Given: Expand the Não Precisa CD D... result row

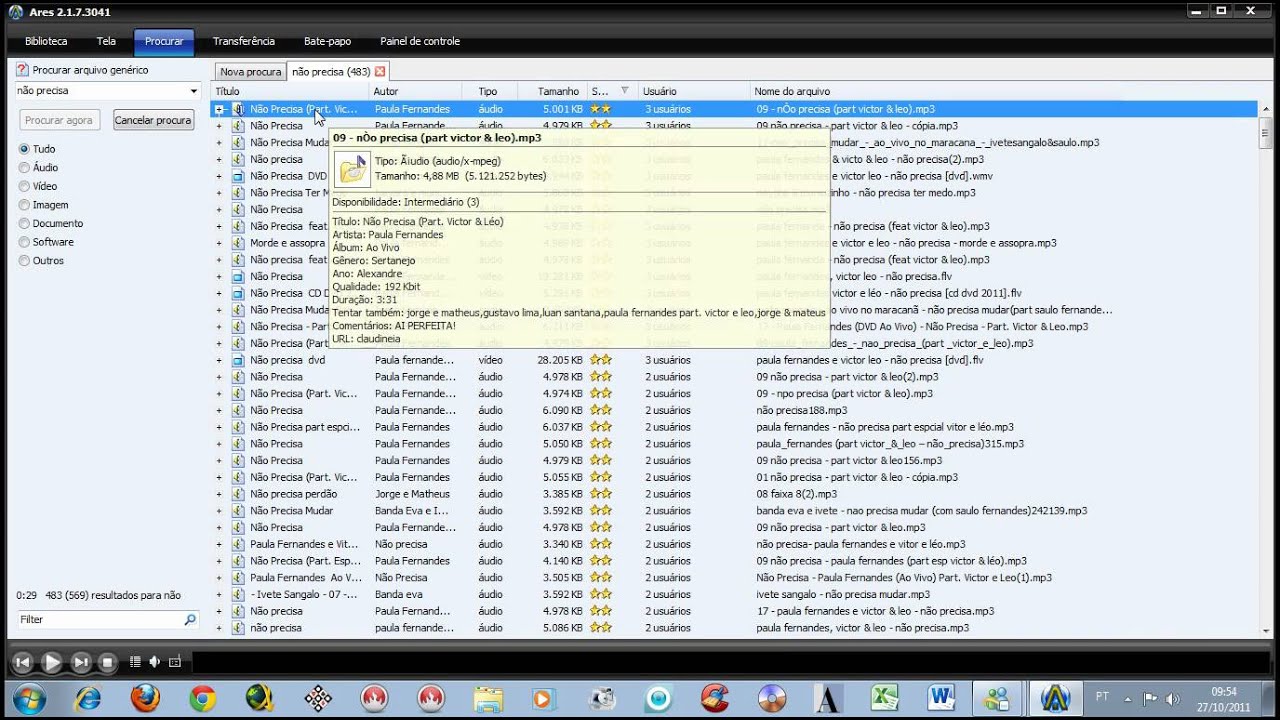Looking at the screenshot, I should [219, 293].
